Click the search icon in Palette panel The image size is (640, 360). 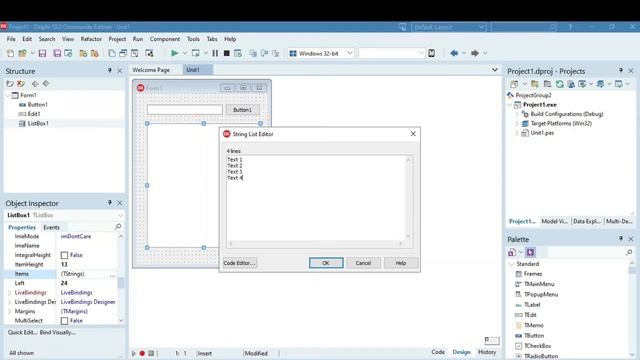click(629, 252)
